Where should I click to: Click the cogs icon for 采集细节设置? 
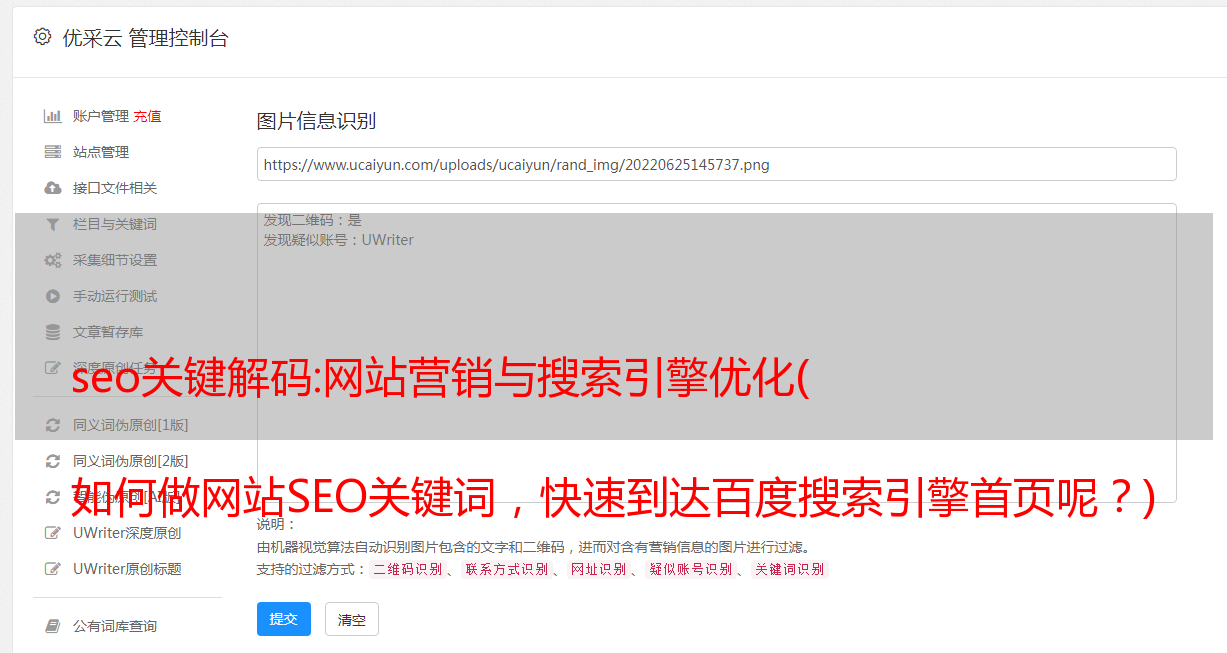[x=53, y=260]
